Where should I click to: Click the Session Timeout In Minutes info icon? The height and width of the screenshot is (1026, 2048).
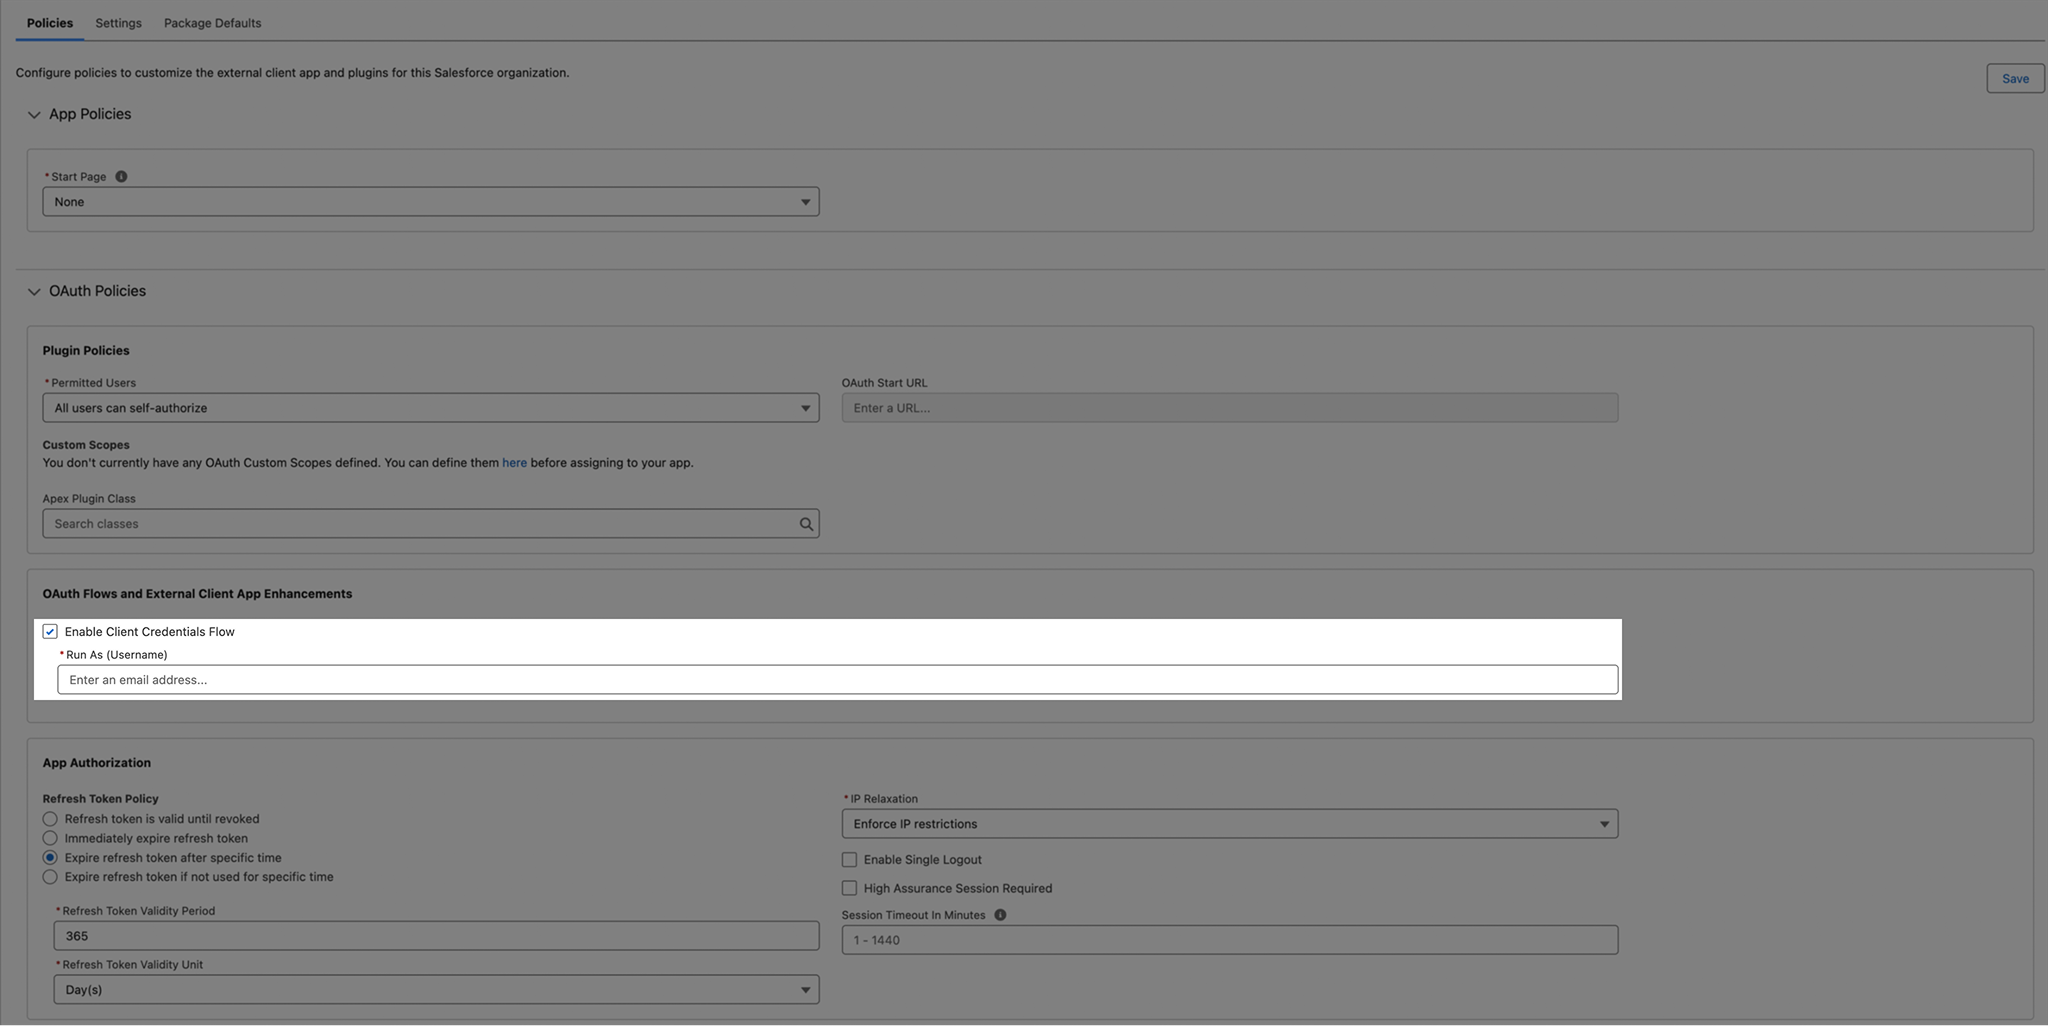click(999, 914)
